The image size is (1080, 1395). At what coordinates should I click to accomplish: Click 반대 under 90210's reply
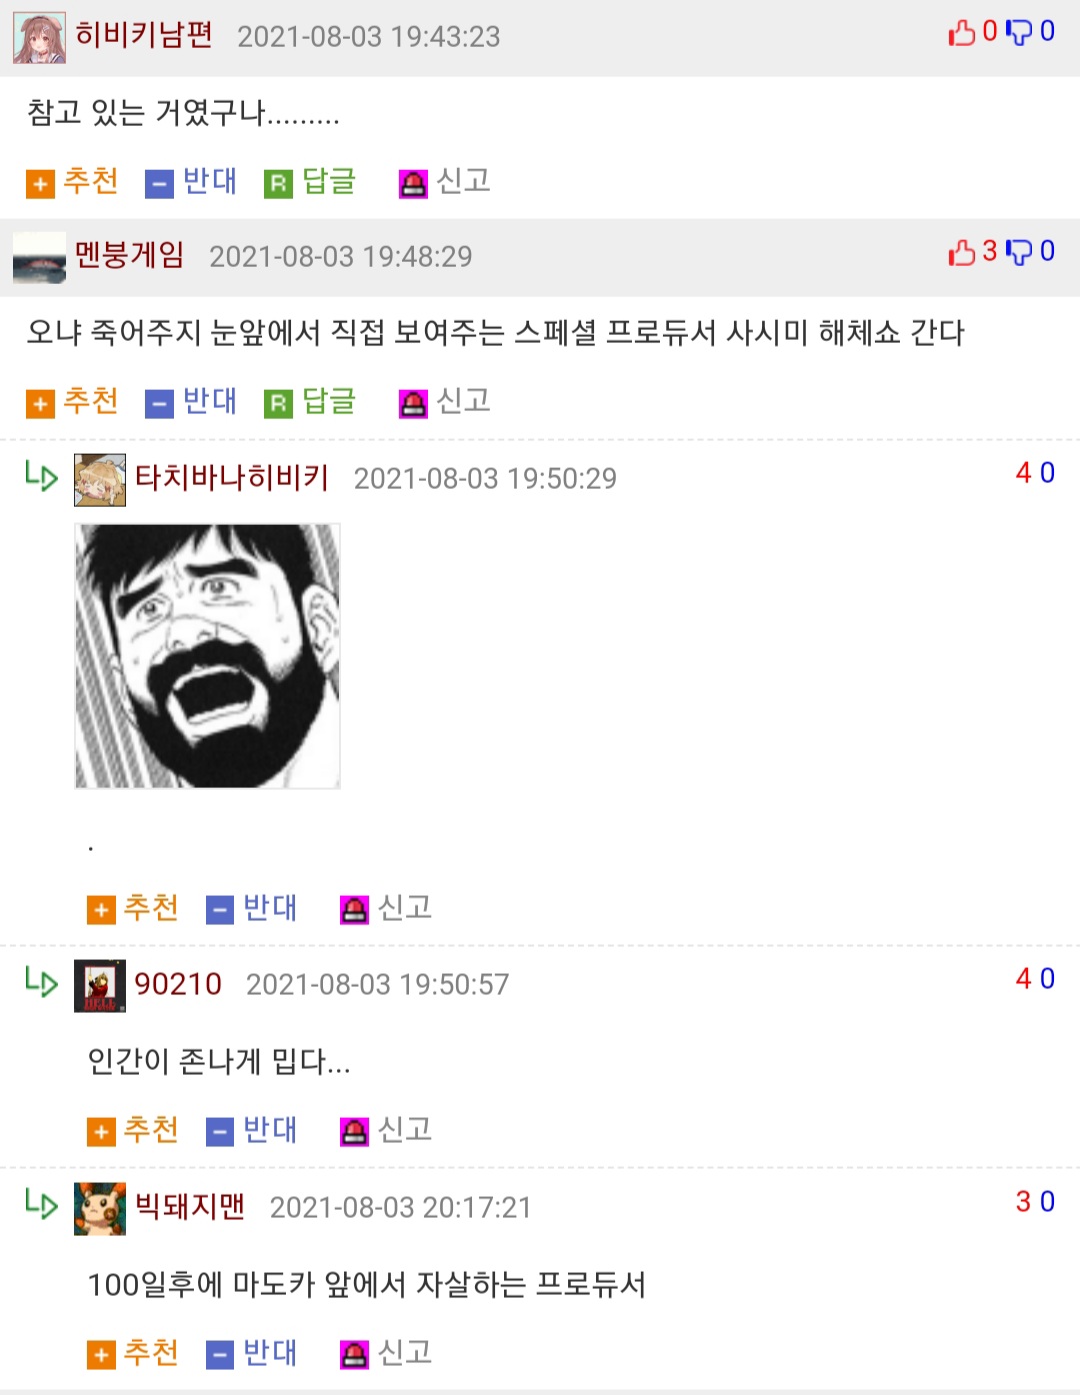click(252, 1131)
